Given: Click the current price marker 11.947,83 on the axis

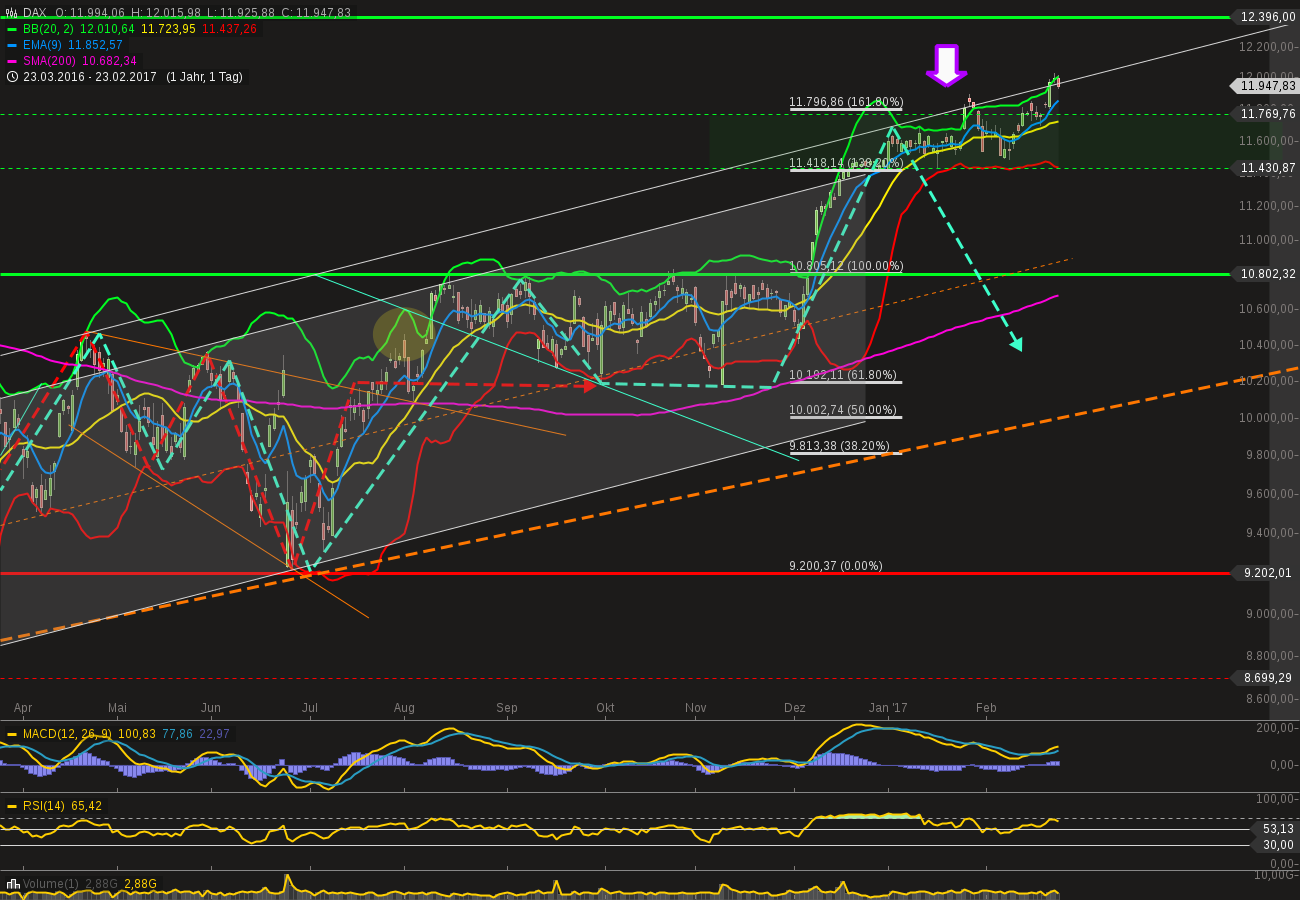Looking at the screenshot, I should 1265,86.
